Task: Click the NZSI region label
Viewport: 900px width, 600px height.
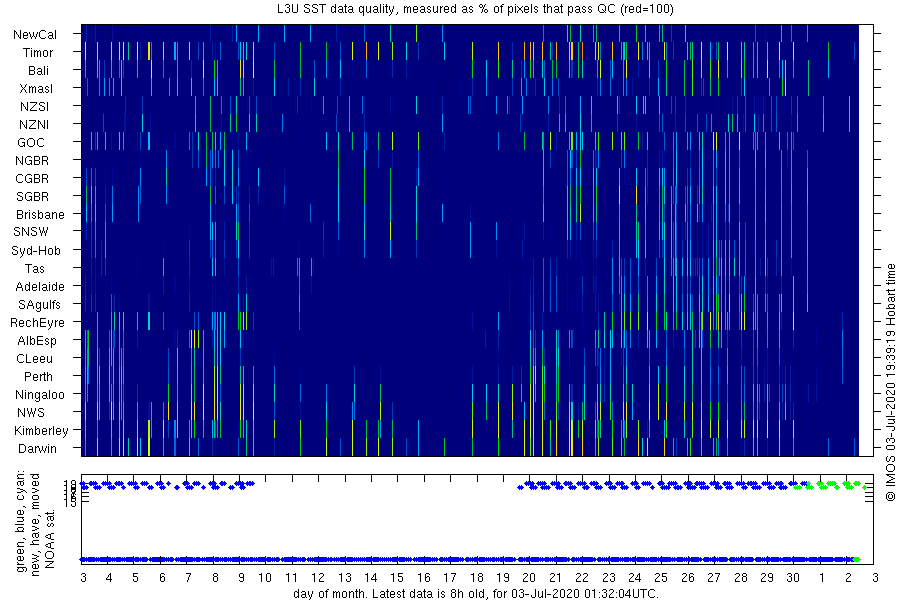Action: coord(34,107)
